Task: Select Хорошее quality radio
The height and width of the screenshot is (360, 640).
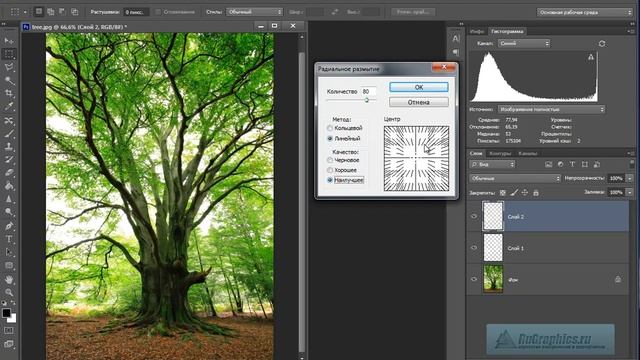Action: pyautogui.click(x=330, y=170)
